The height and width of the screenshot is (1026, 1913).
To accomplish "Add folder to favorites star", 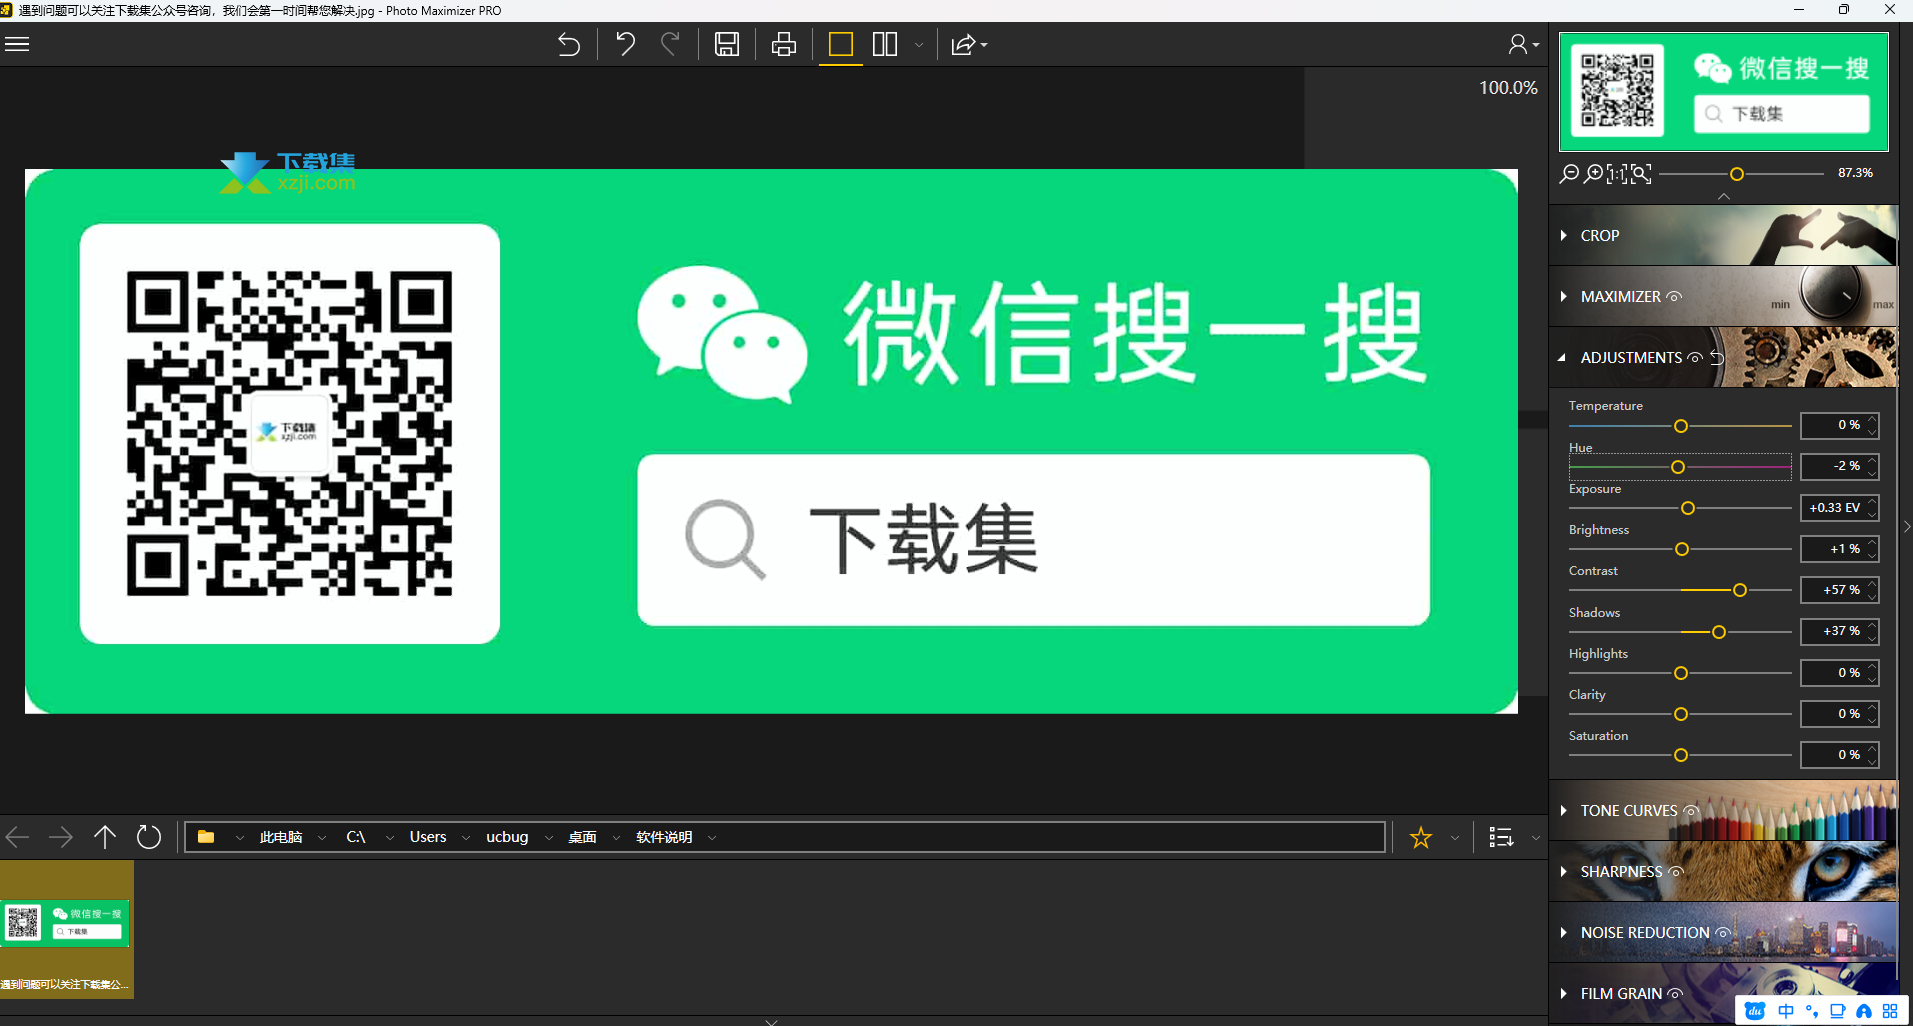I will (x=1421, y=837).
